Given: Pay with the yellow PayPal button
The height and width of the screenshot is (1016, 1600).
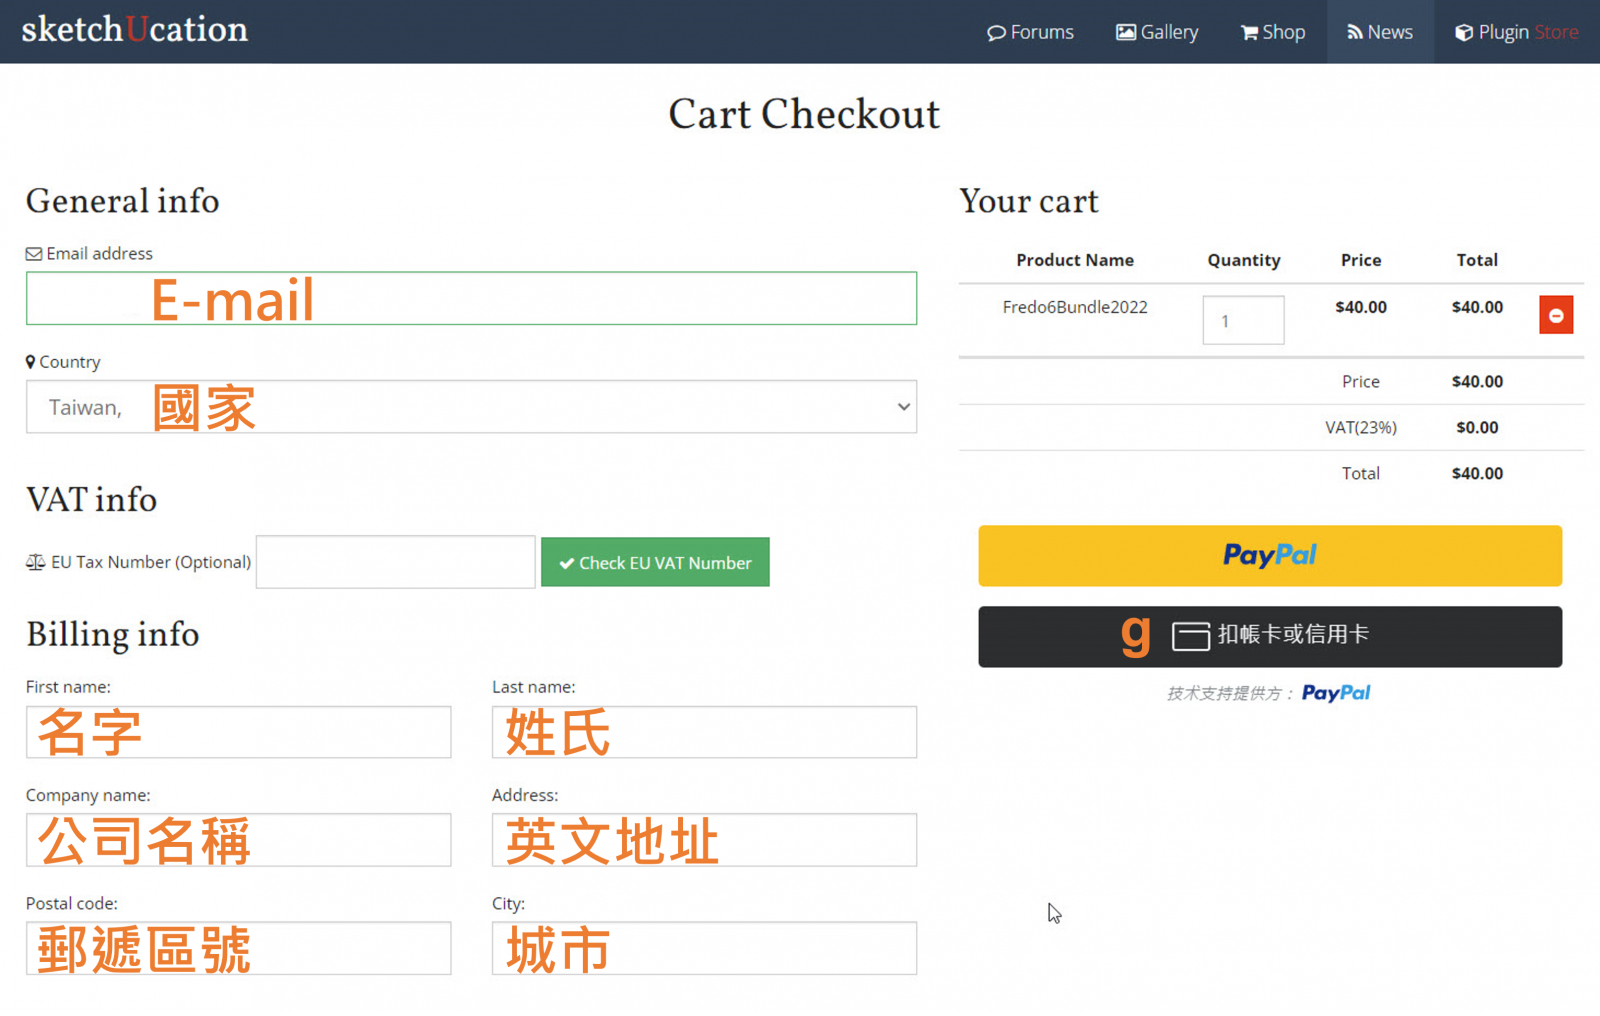Looking at the screenshot, I should (x=1270, y=555).
